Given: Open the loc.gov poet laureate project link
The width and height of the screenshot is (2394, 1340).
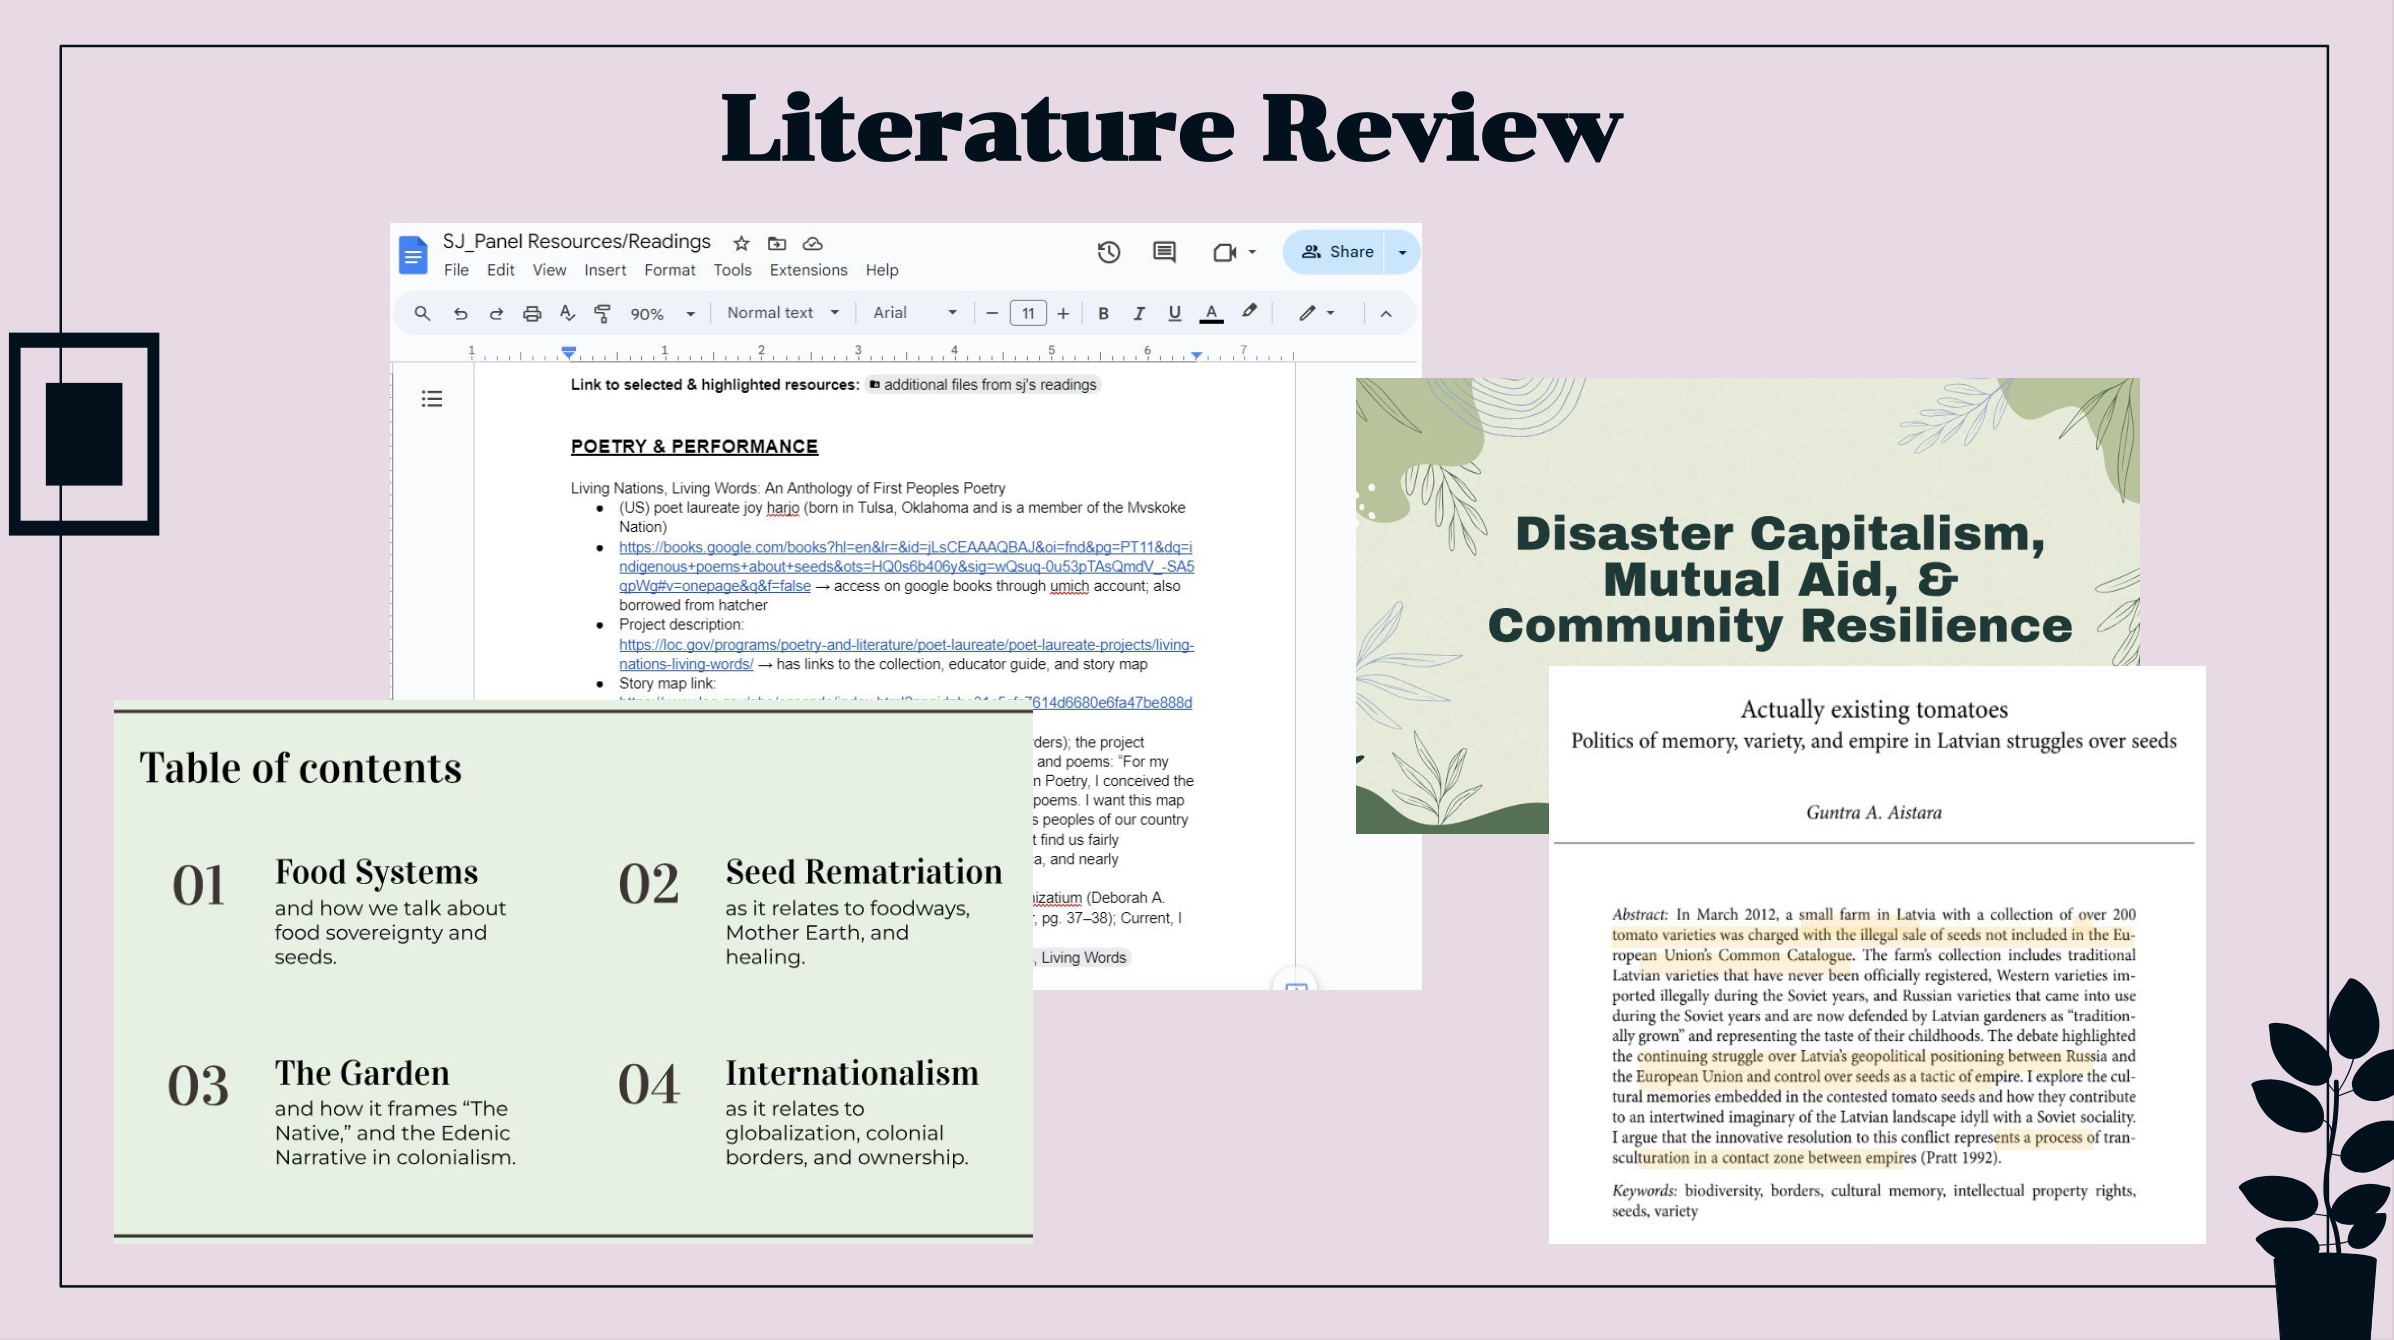Looking at the screenshot, I should pyautogui.click(x=906, y=654).
